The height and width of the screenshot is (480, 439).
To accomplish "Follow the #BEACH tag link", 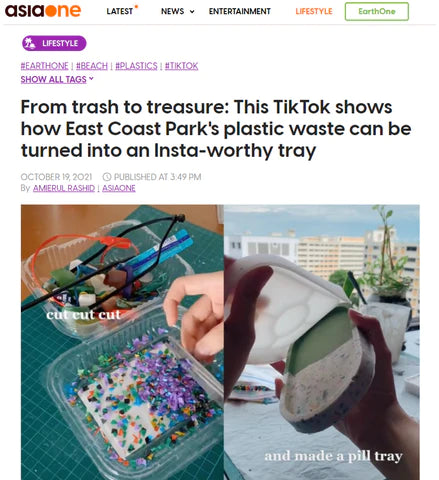I will coord(92,66).
